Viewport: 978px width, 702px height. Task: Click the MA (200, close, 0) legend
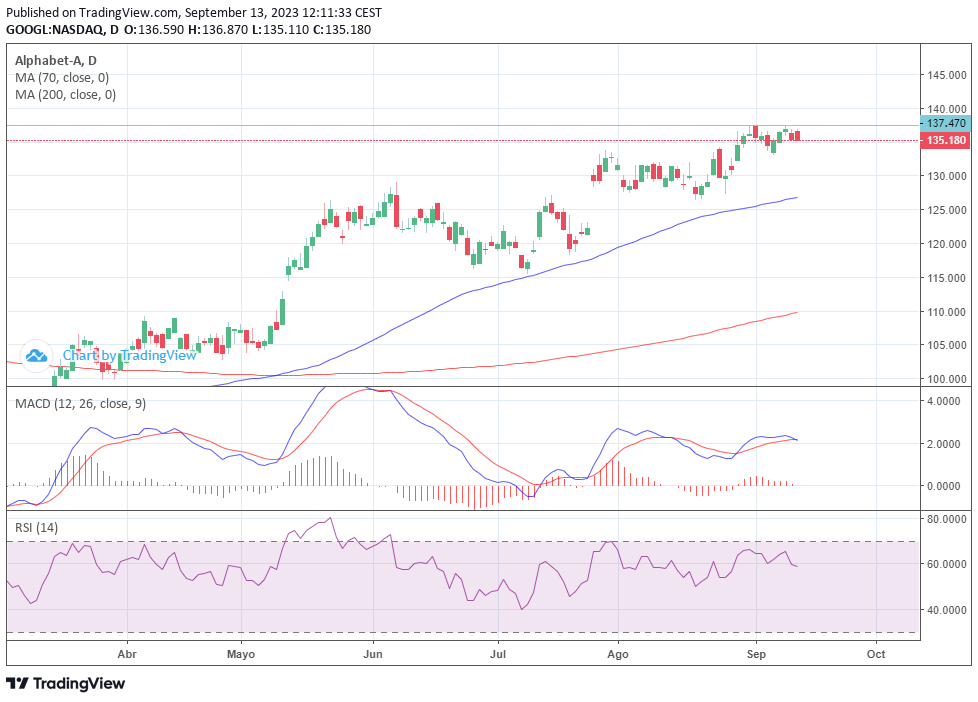coord(65,95)
